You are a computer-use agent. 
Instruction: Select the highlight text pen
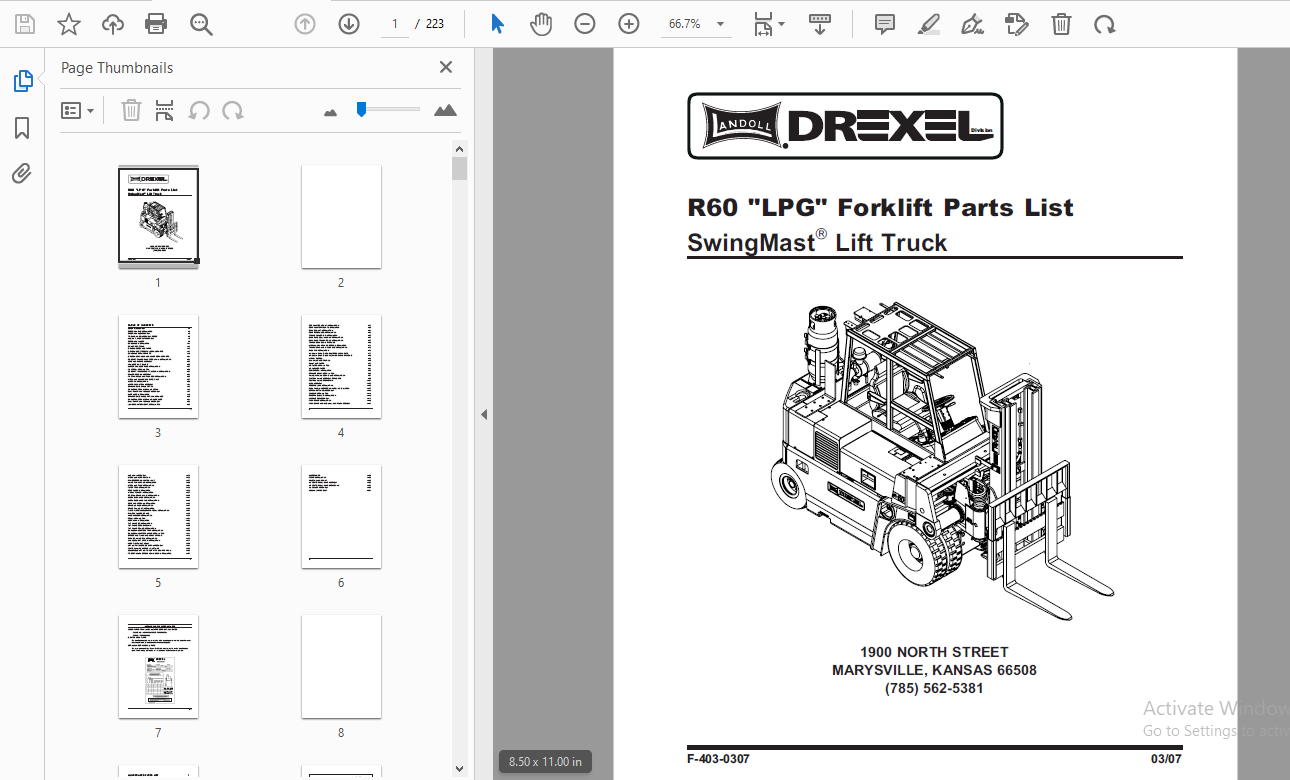coord(929,24)
